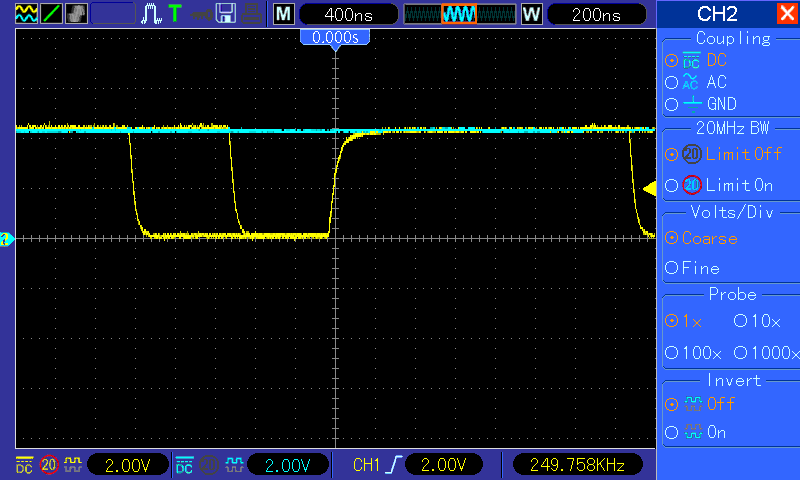Image resolution: width=800 pixels, height=480 pixels.
Task: Click the dual-waveform channel display icon
Action: pos(27,14)
